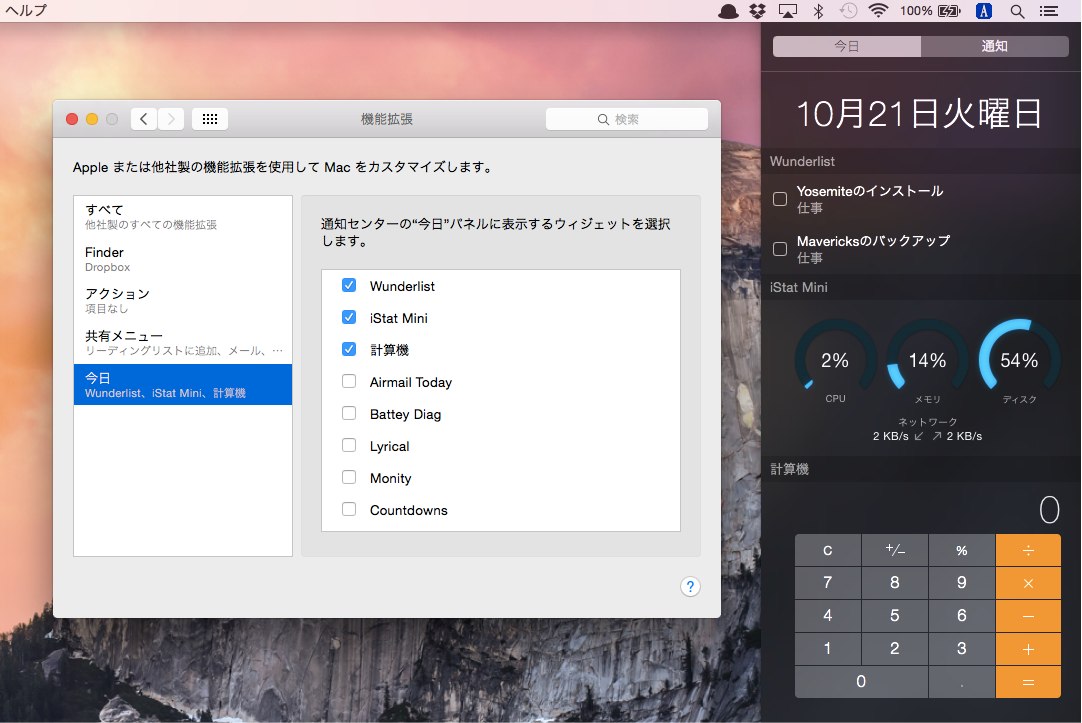Click the 10月21日火曜日 date heading
The image size is (1082, 723).
[x=919, y=113]
